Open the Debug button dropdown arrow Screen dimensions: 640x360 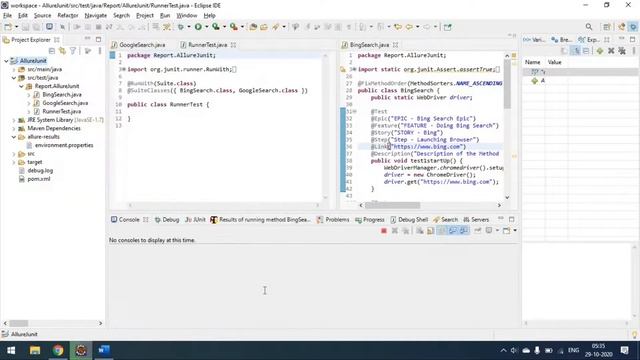(x=189, y=27)
